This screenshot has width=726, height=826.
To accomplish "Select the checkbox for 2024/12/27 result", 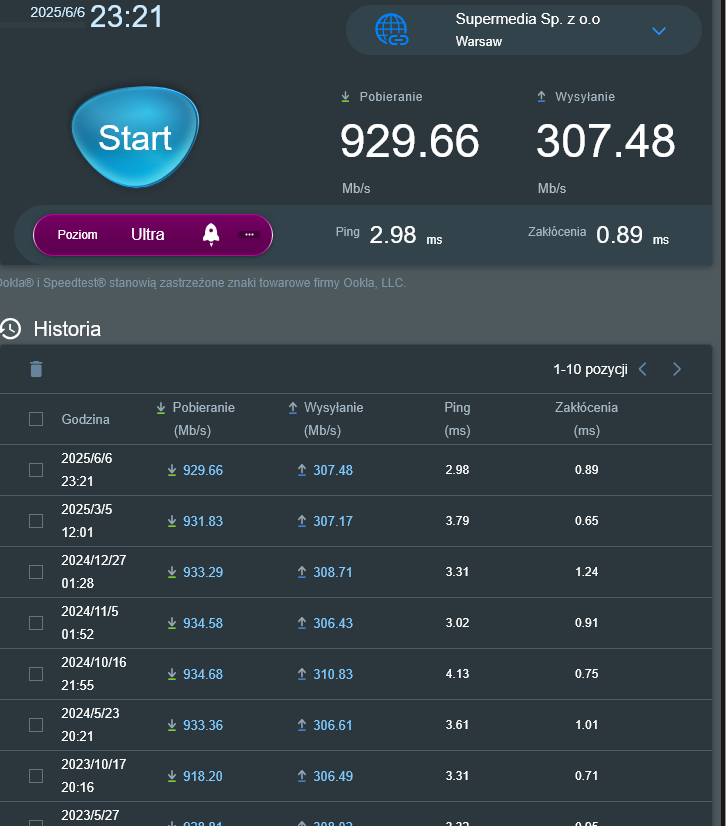I will coord(36,572).
